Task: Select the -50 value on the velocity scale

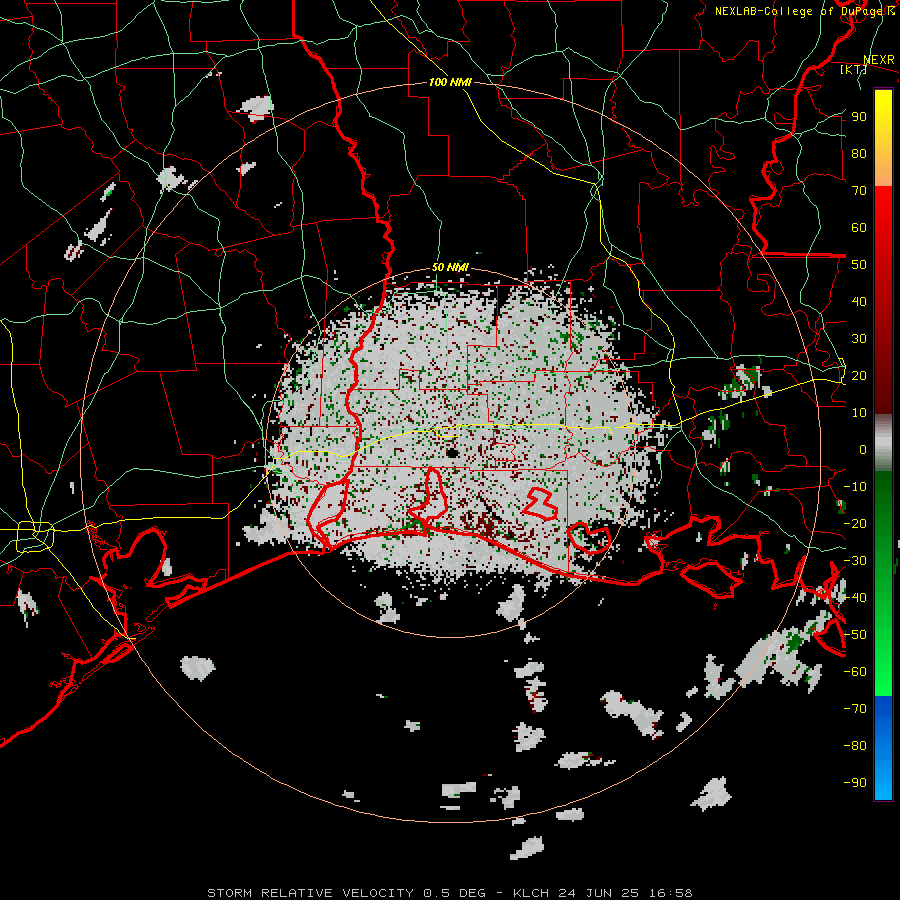Action: (855, 635)
